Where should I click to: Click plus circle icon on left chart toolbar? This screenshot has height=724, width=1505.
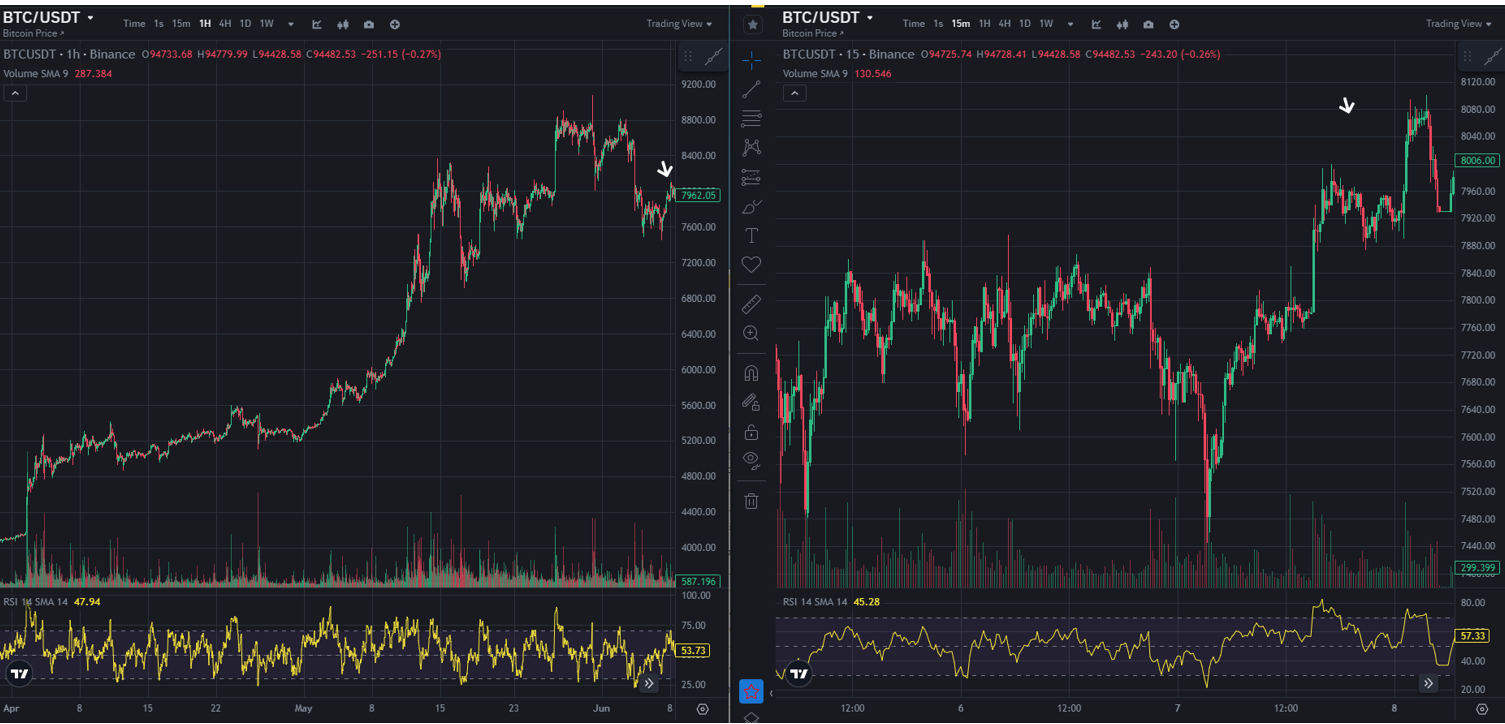[395, 24]
